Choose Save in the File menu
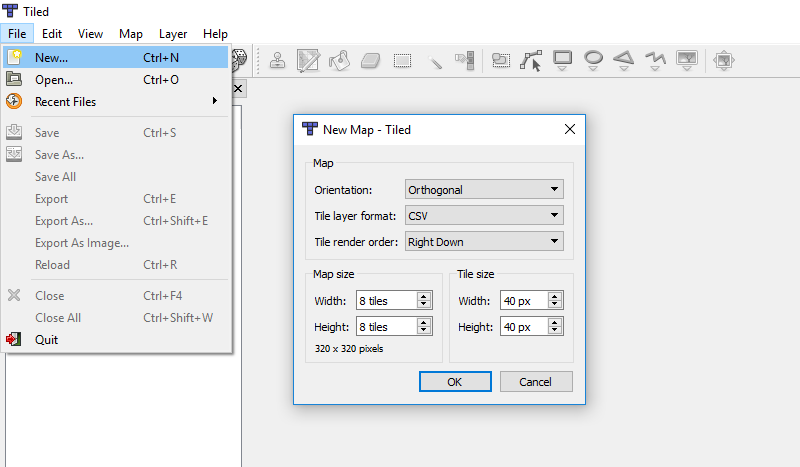Image resolution: width=800 pixels, height=467 pixels. click(116, 133)
